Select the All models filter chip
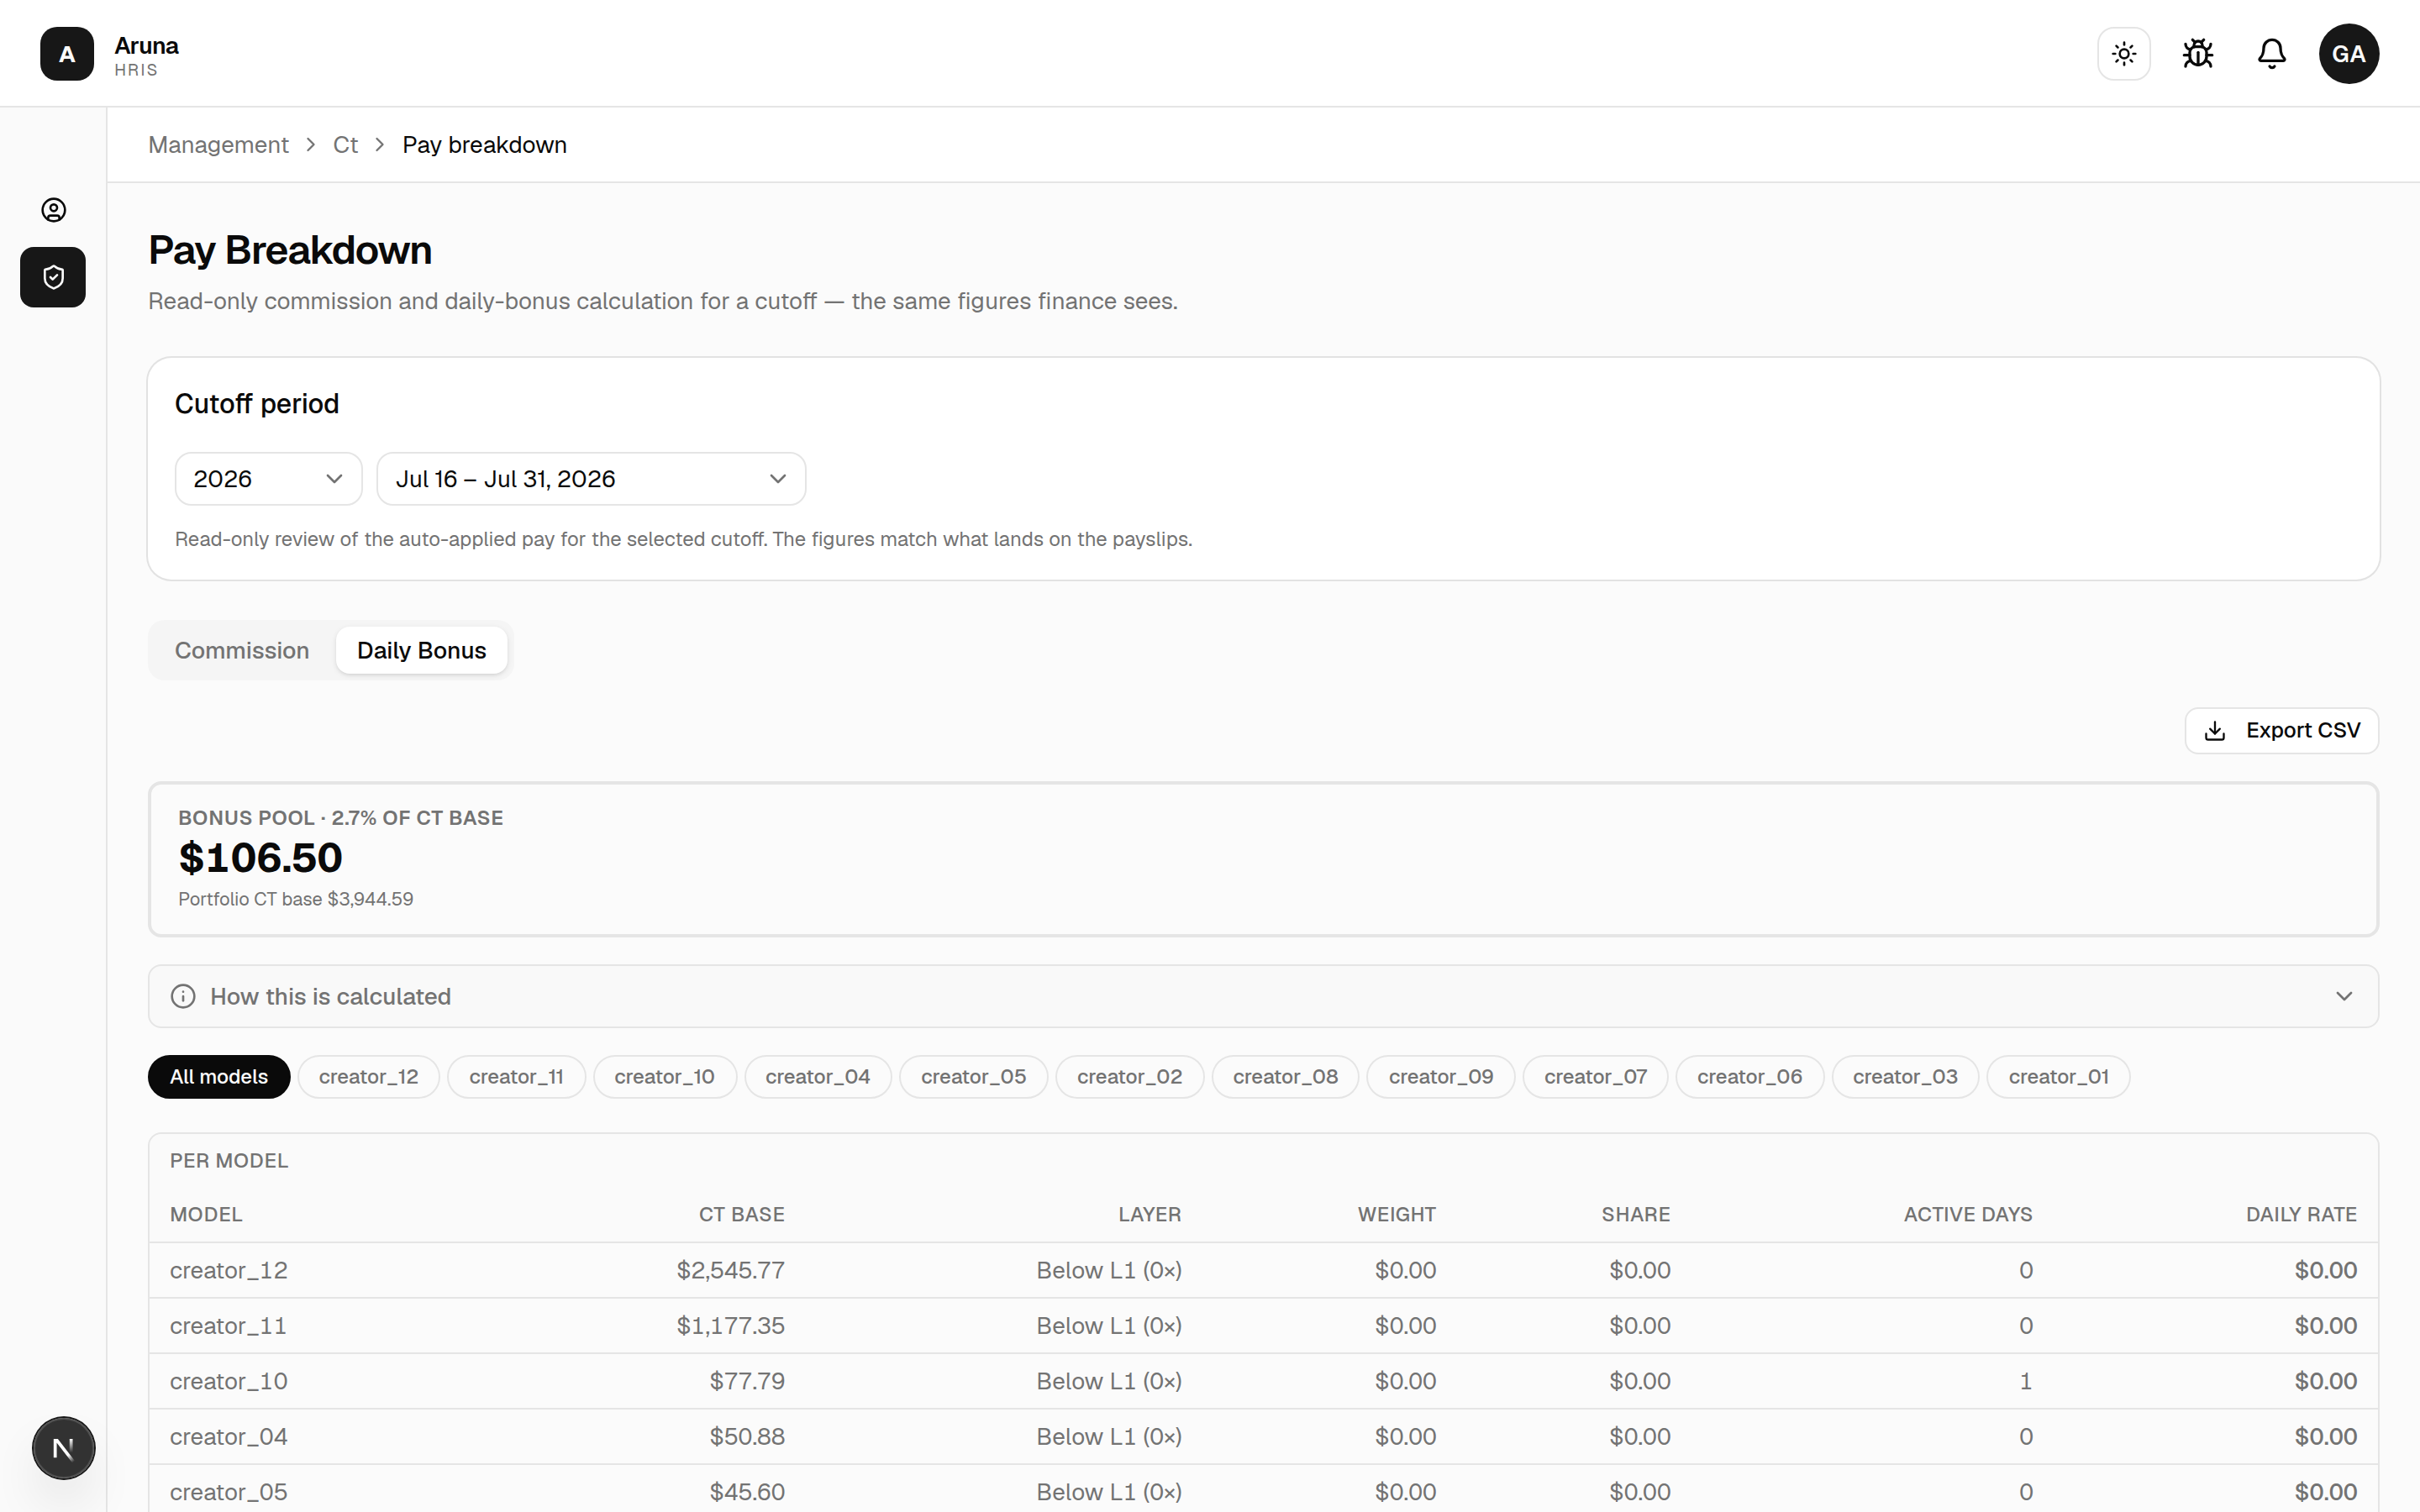The image size is (2420, 1512). tap(219, 1077)
